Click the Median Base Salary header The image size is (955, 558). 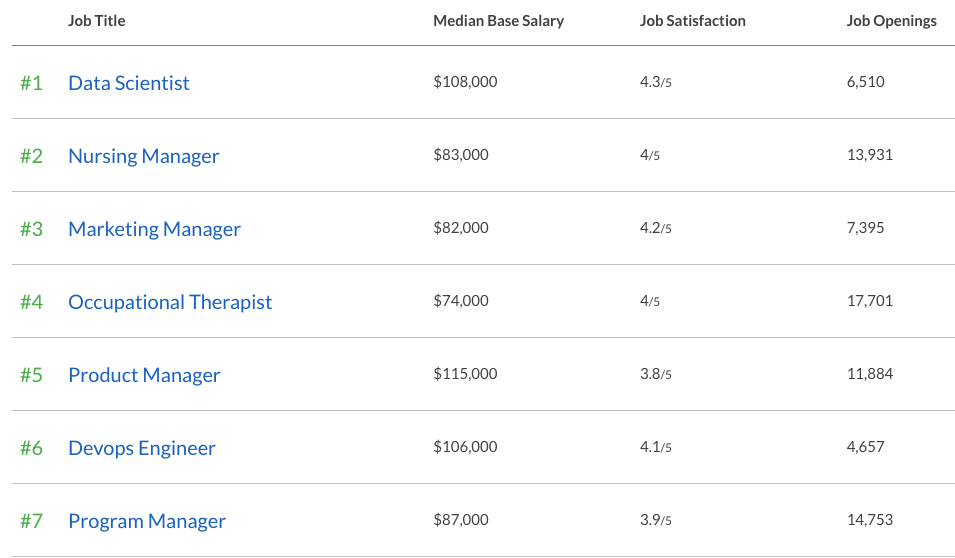498,21
